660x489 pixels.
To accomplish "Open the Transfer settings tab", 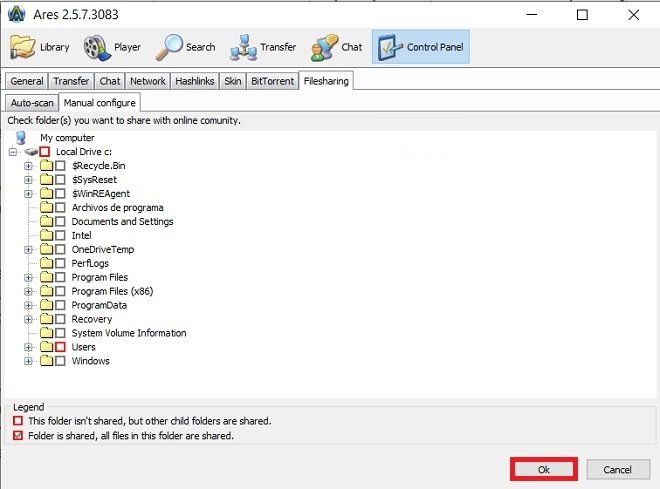I will [71, 81].
